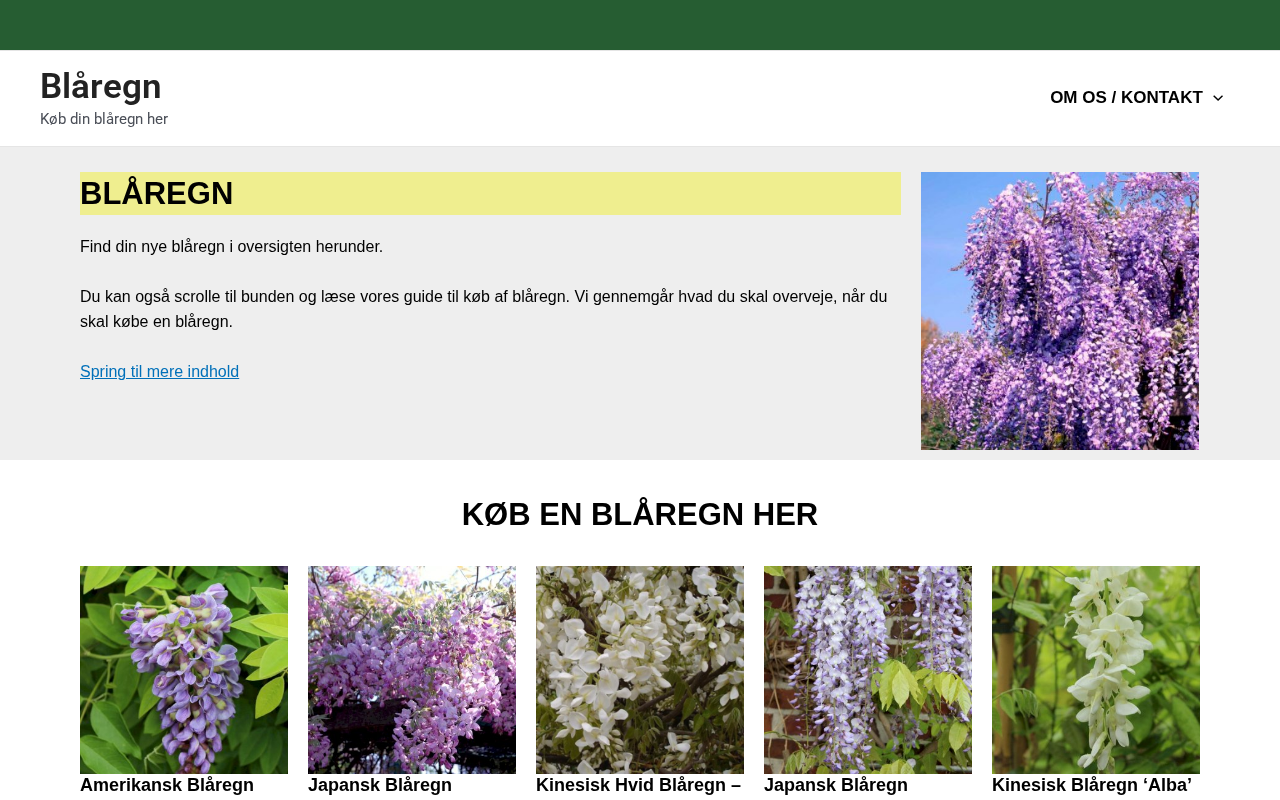
Task: Click the Amerikansk Blåregn product title
Action: (167, 786)
